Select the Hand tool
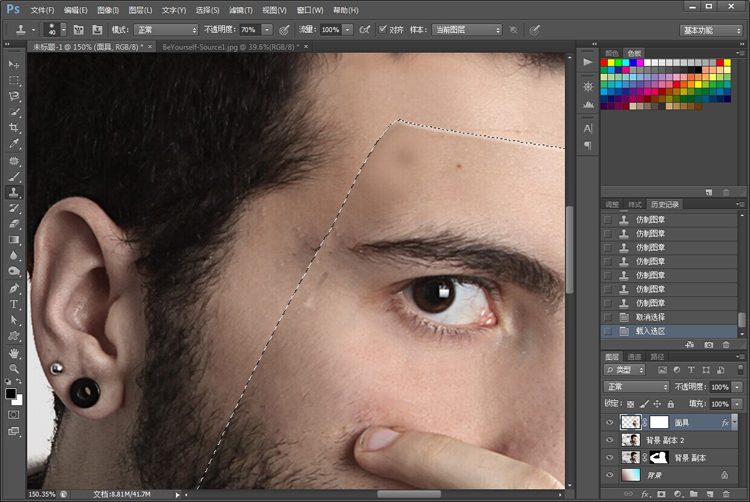Screen dimensions: 750x502 tap(14, 353)
